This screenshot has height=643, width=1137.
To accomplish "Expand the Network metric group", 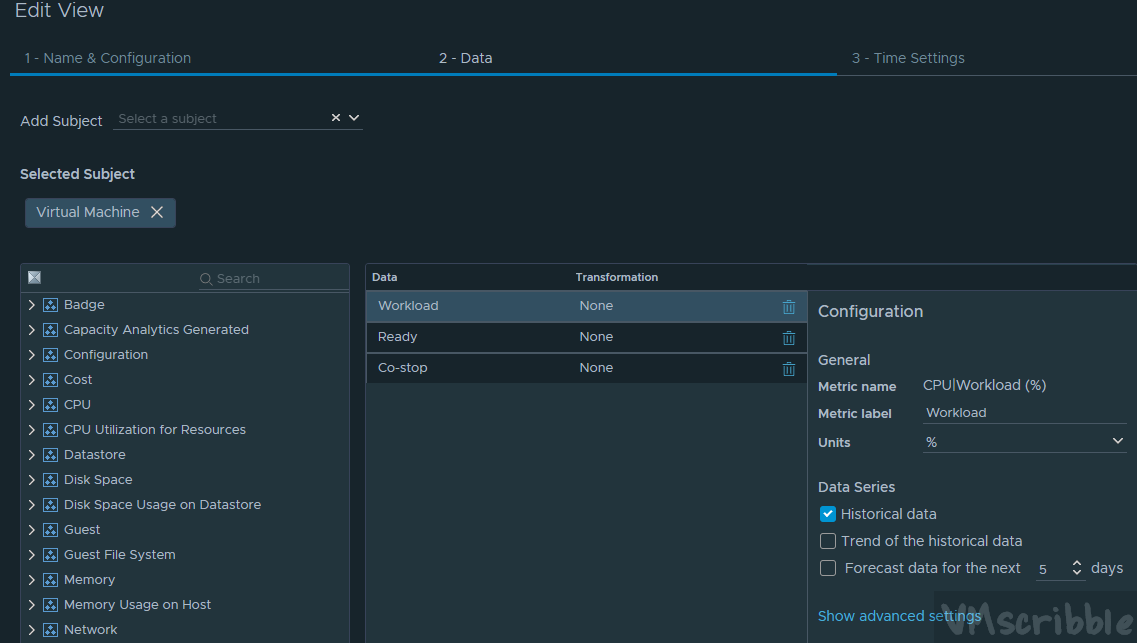I will click(x=32, y=630).
